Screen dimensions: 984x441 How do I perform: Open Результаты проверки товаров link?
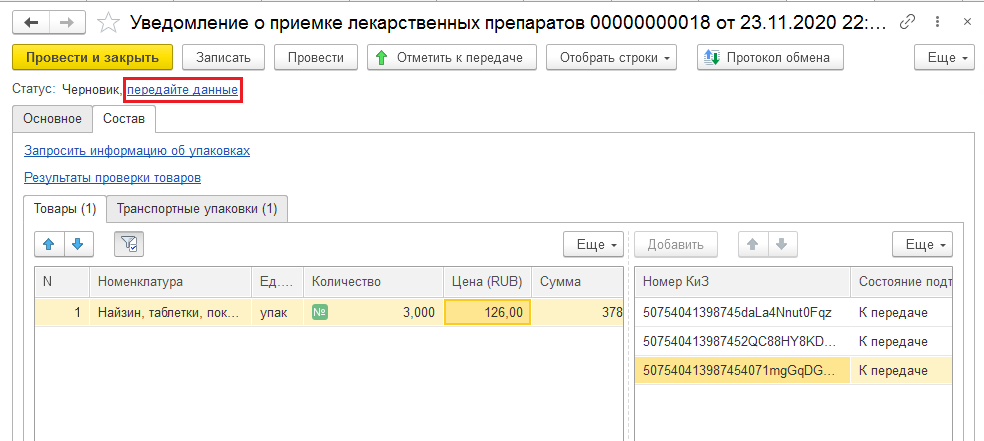tap(112, 178)
